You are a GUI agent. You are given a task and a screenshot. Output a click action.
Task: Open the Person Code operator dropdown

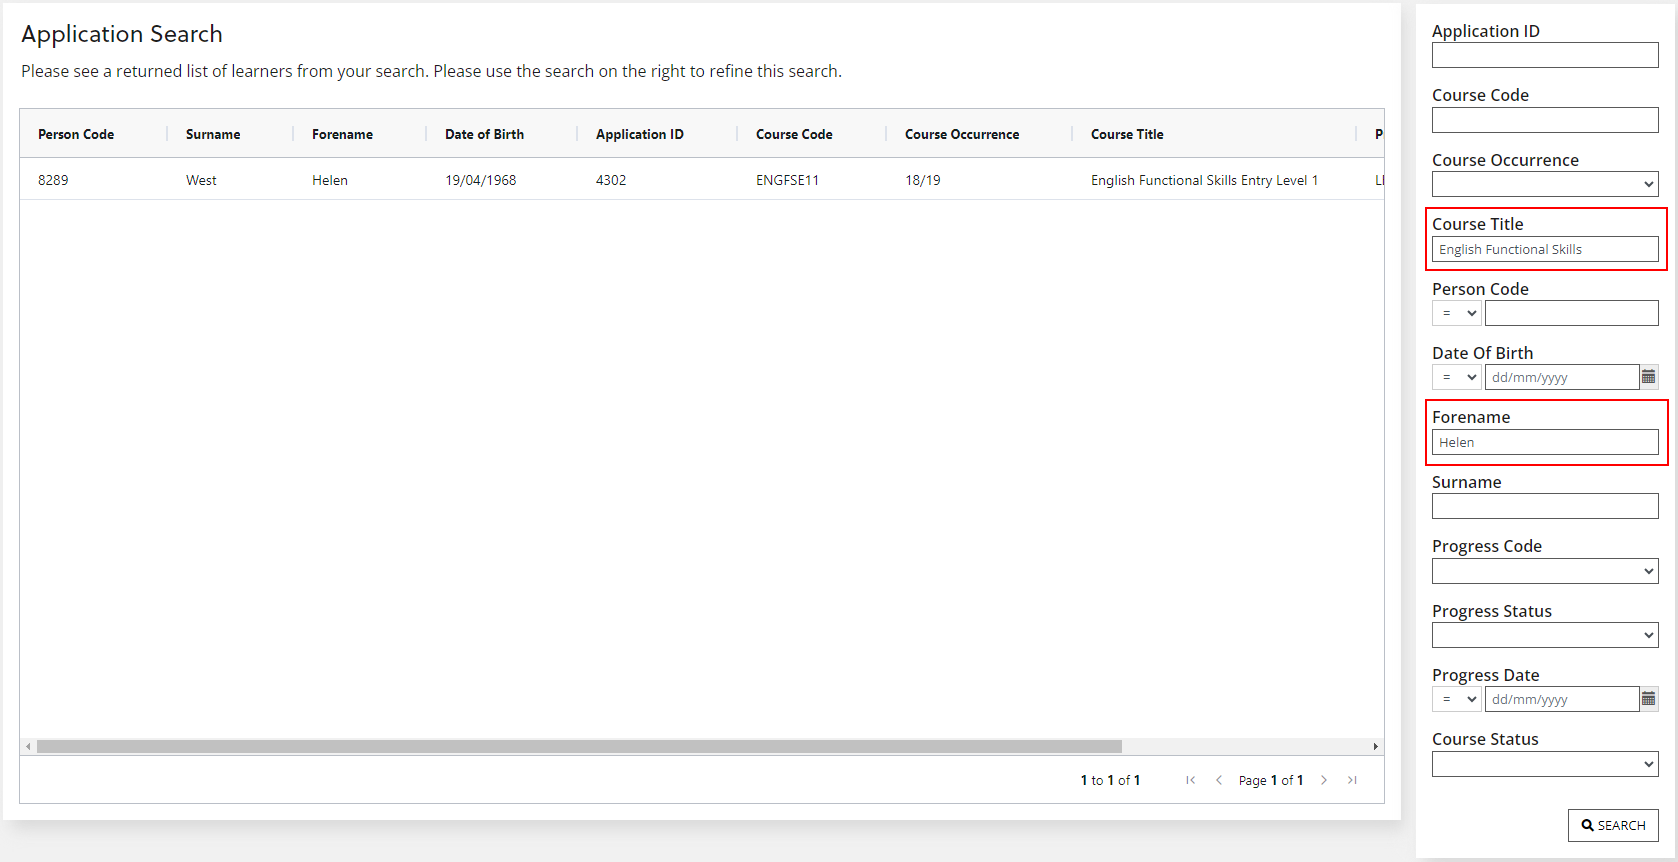coord(1457,313)
